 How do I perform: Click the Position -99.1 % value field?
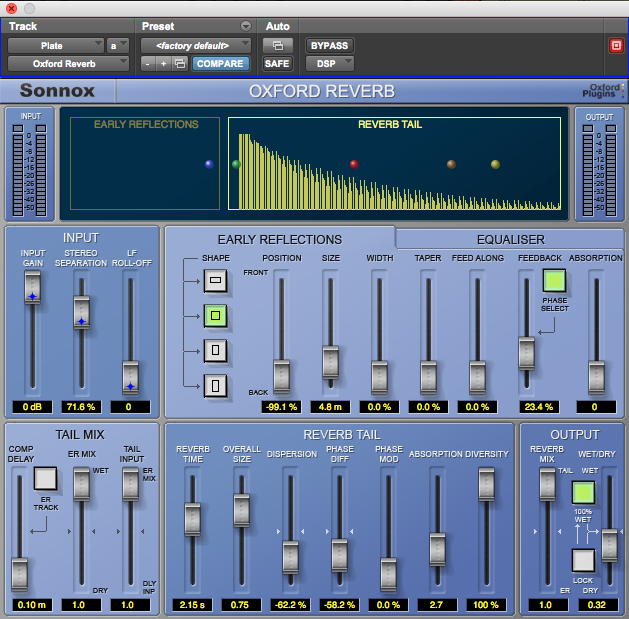click(x=282, y=407)
